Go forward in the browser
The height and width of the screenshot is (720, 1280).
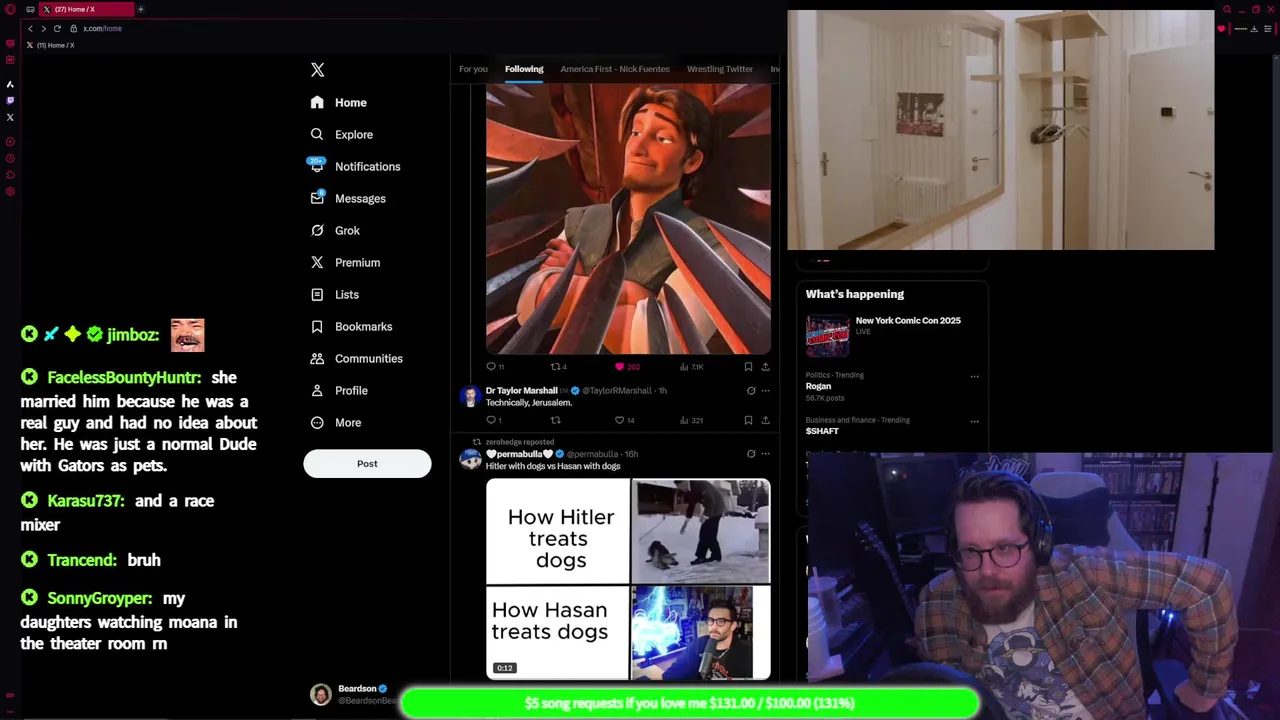tap(43, 28)
